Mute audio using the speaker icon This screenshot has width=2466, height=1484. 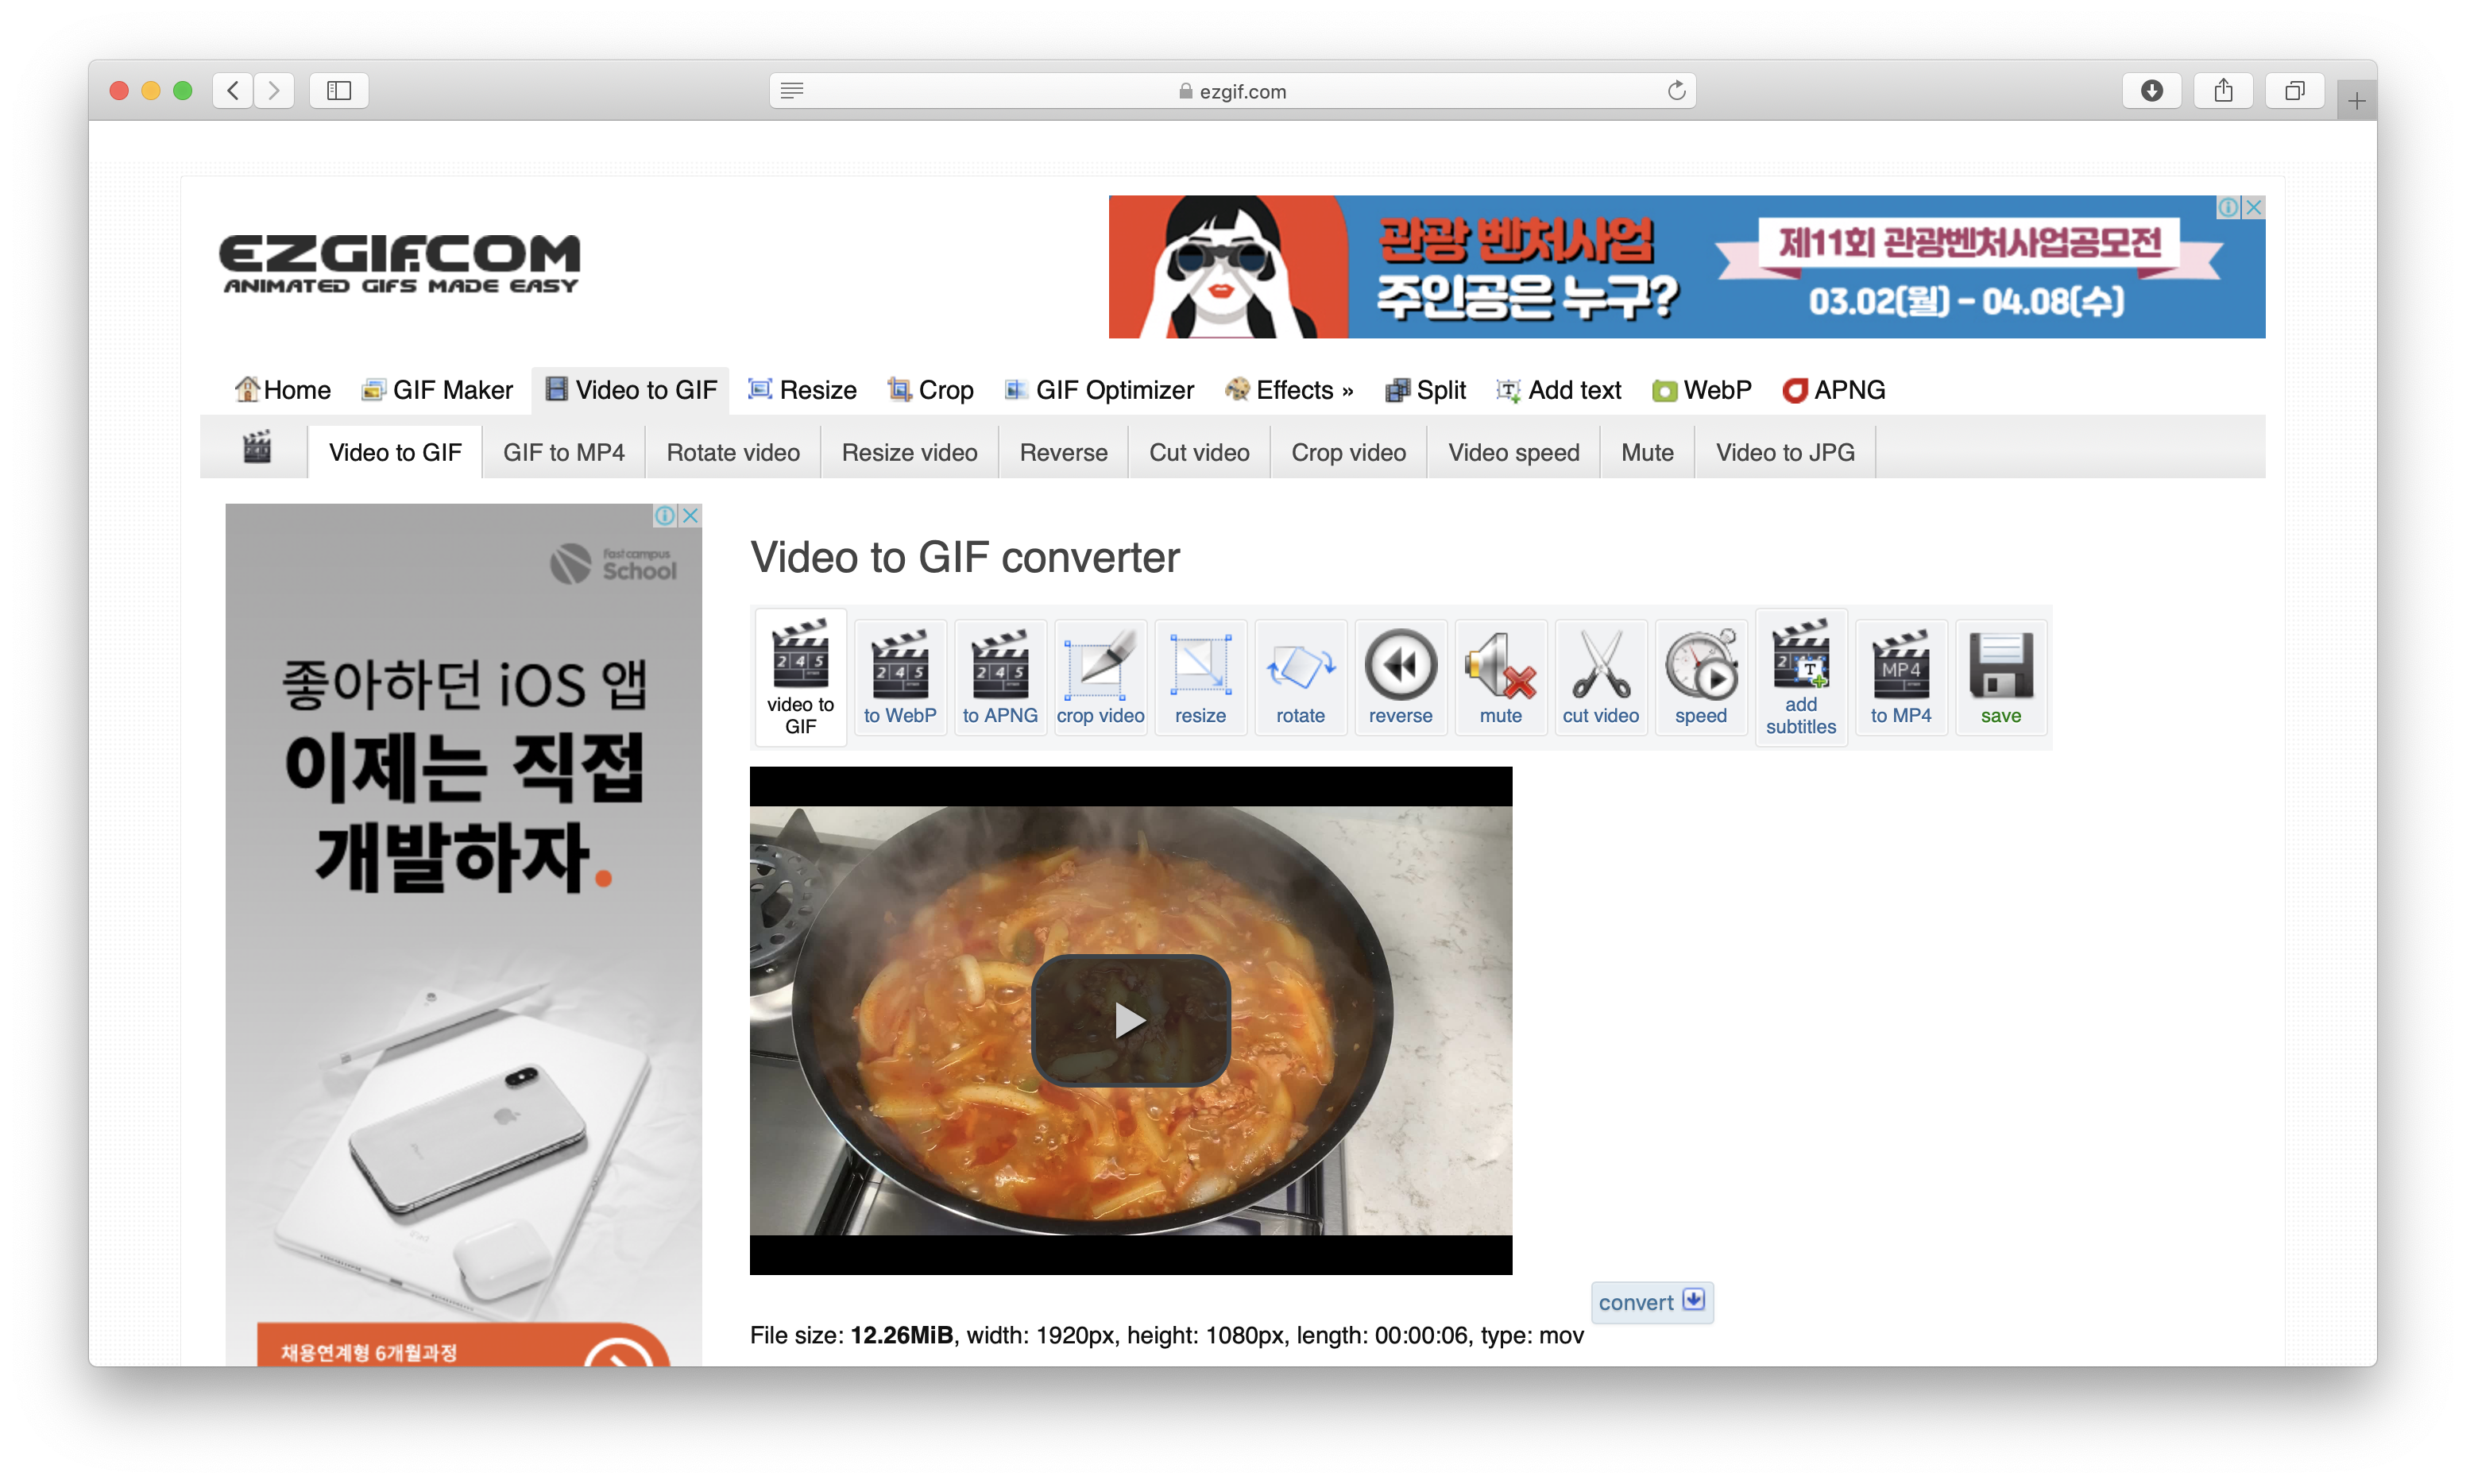1500,677
